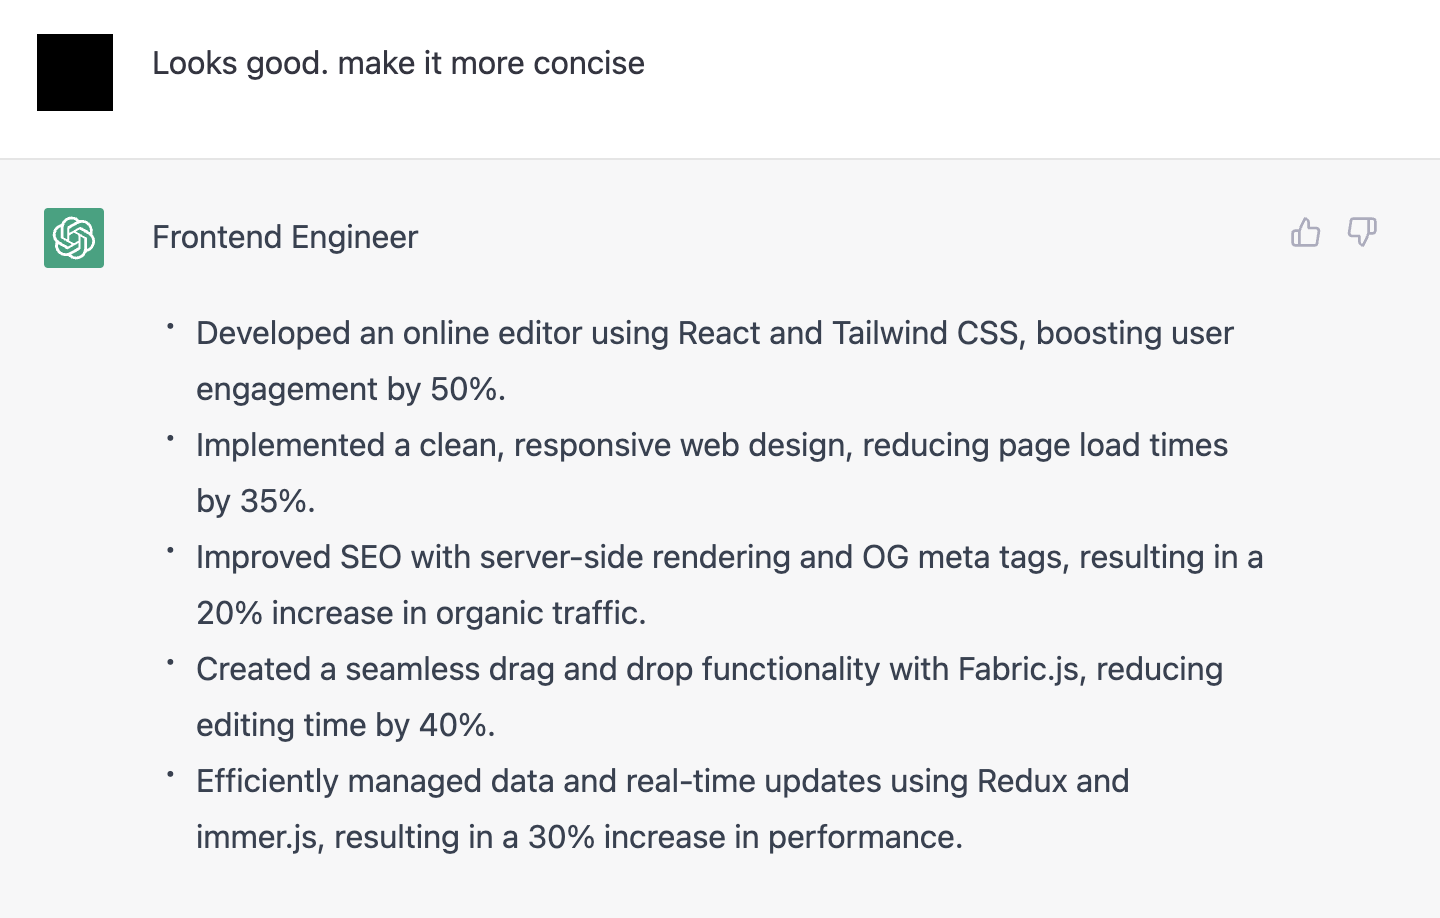Click the bullet about improved SEO
Screen dimensions: 1440x918
[730, 584]
